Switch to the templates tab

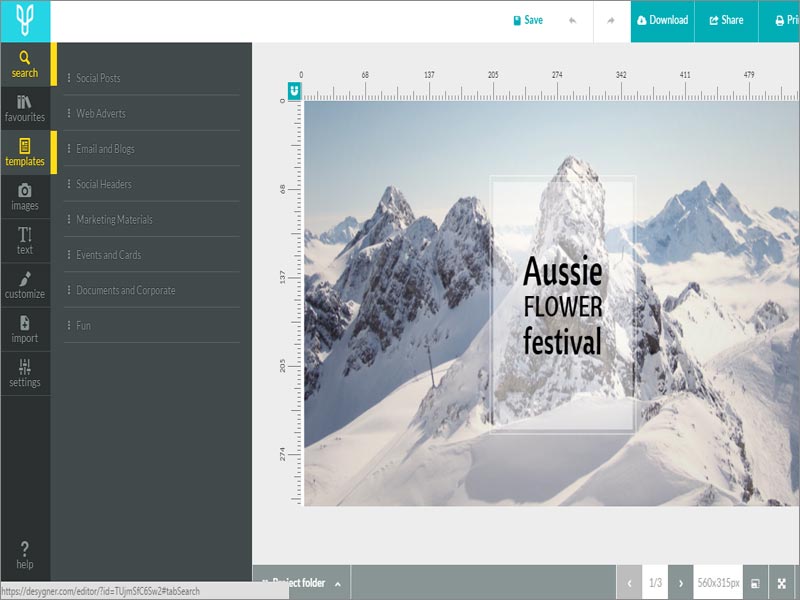[25, 153]
